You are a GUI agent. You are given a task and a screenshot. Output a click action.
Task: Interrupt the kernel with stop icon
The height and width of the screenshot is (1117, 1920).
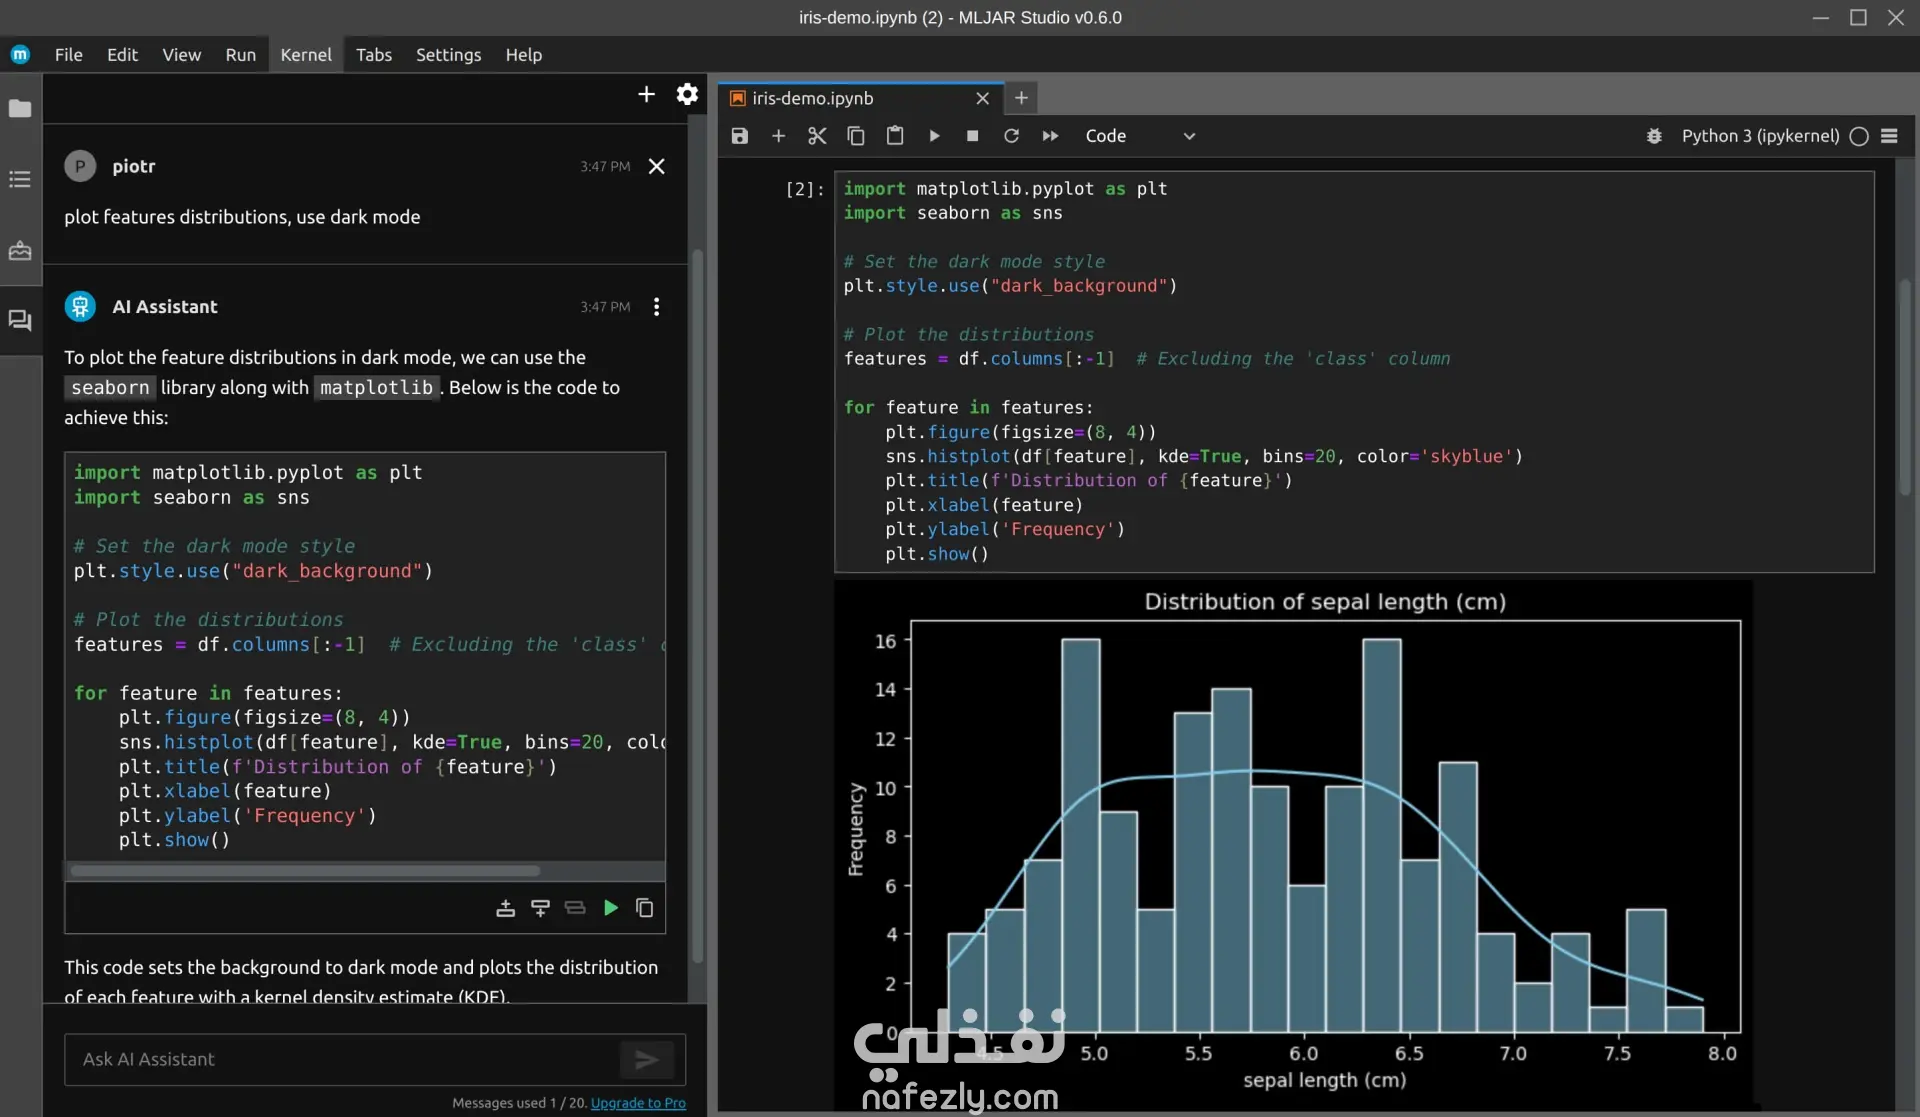click(x=972, y=136)
